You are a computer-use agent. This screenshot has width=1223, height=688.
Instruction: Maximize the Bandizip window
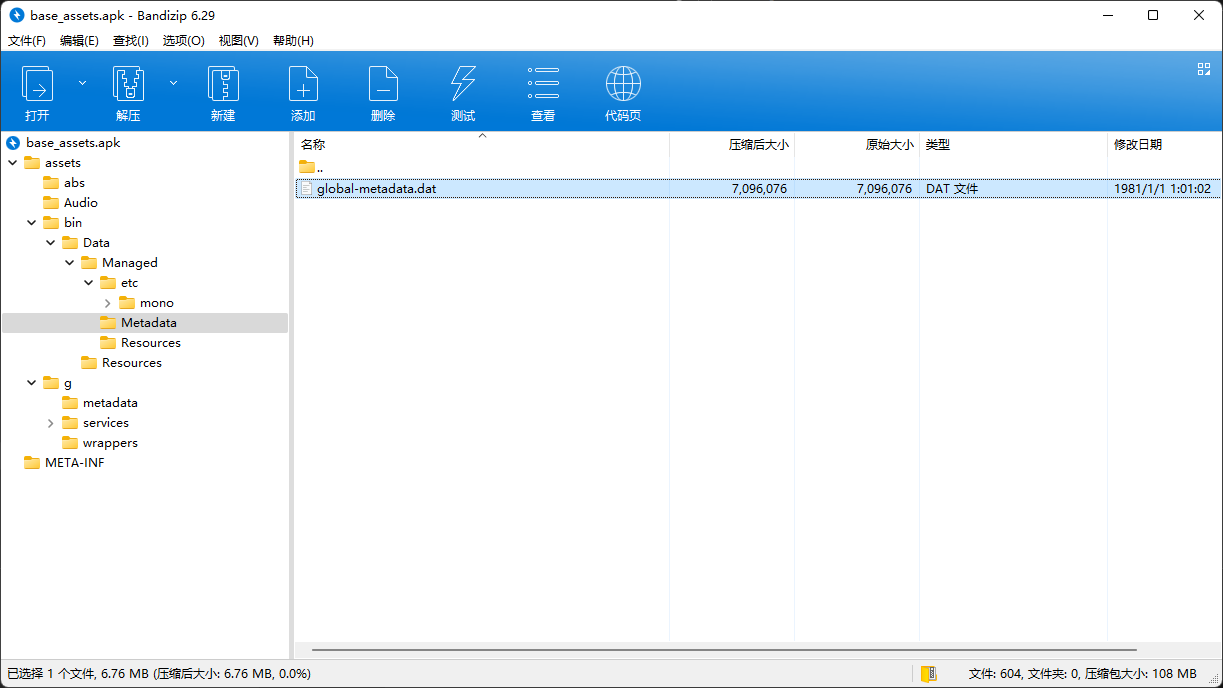[1153, 15]
